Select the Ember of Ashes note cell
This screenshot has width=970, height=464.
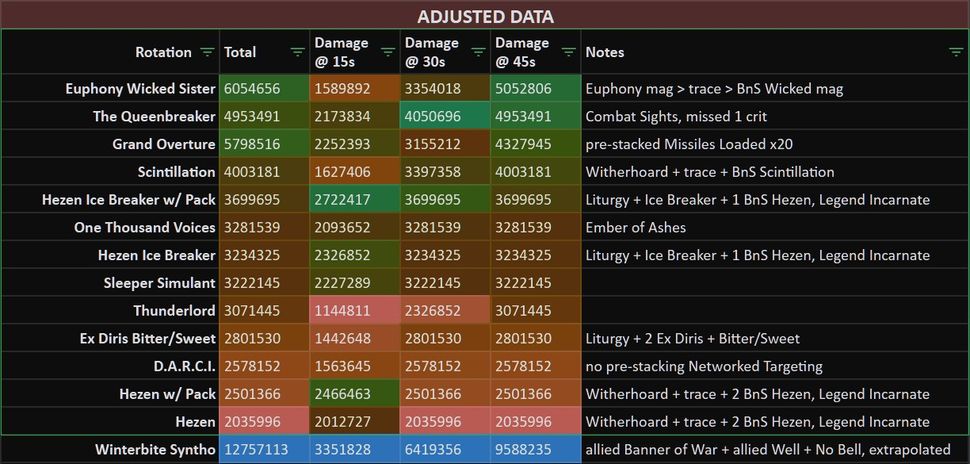pyautogui.click(x=775, y=228)
